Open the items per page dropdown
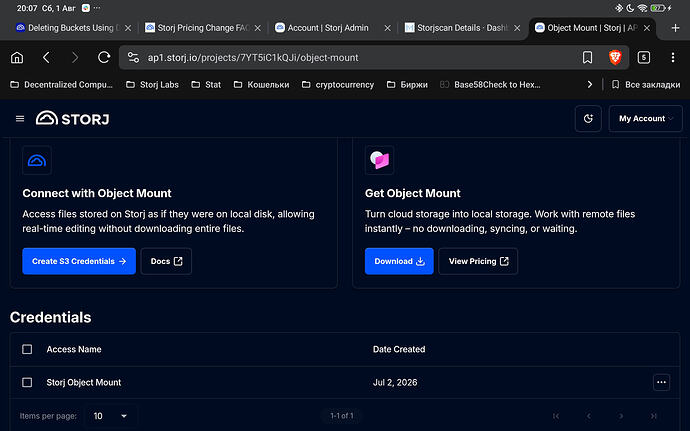The image size is (690, 431). (110, 416)
